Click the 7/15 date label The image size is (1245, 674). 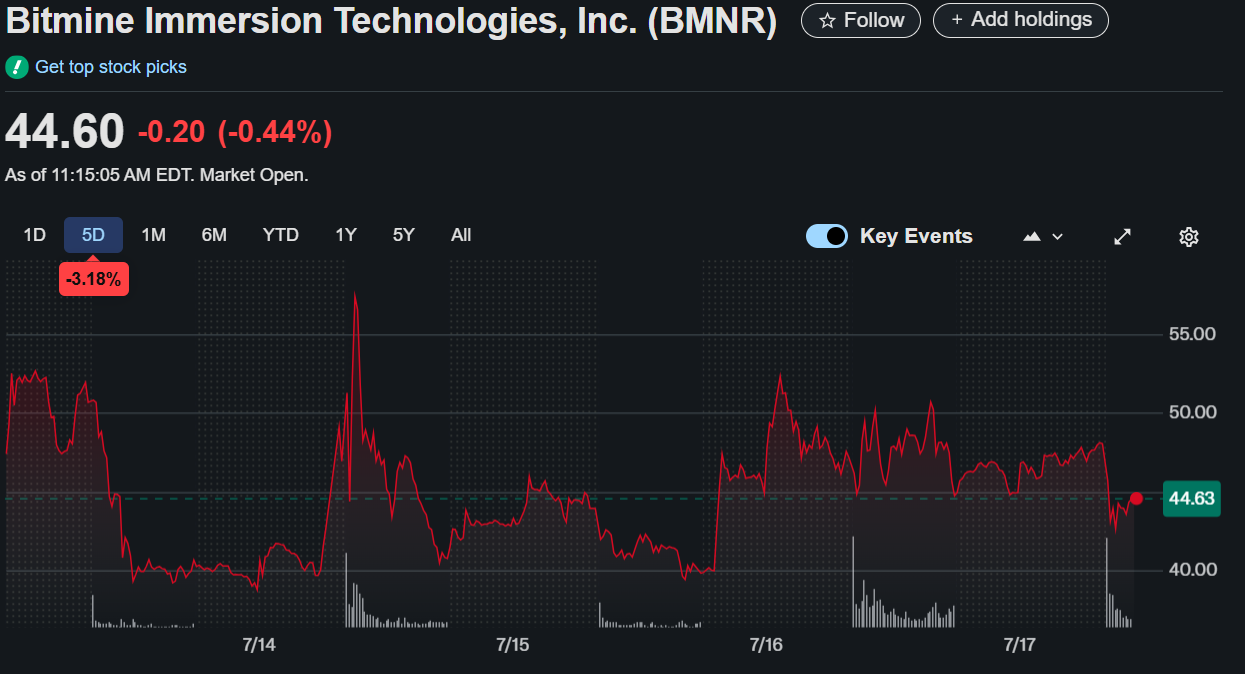click(x=512, y=645)
